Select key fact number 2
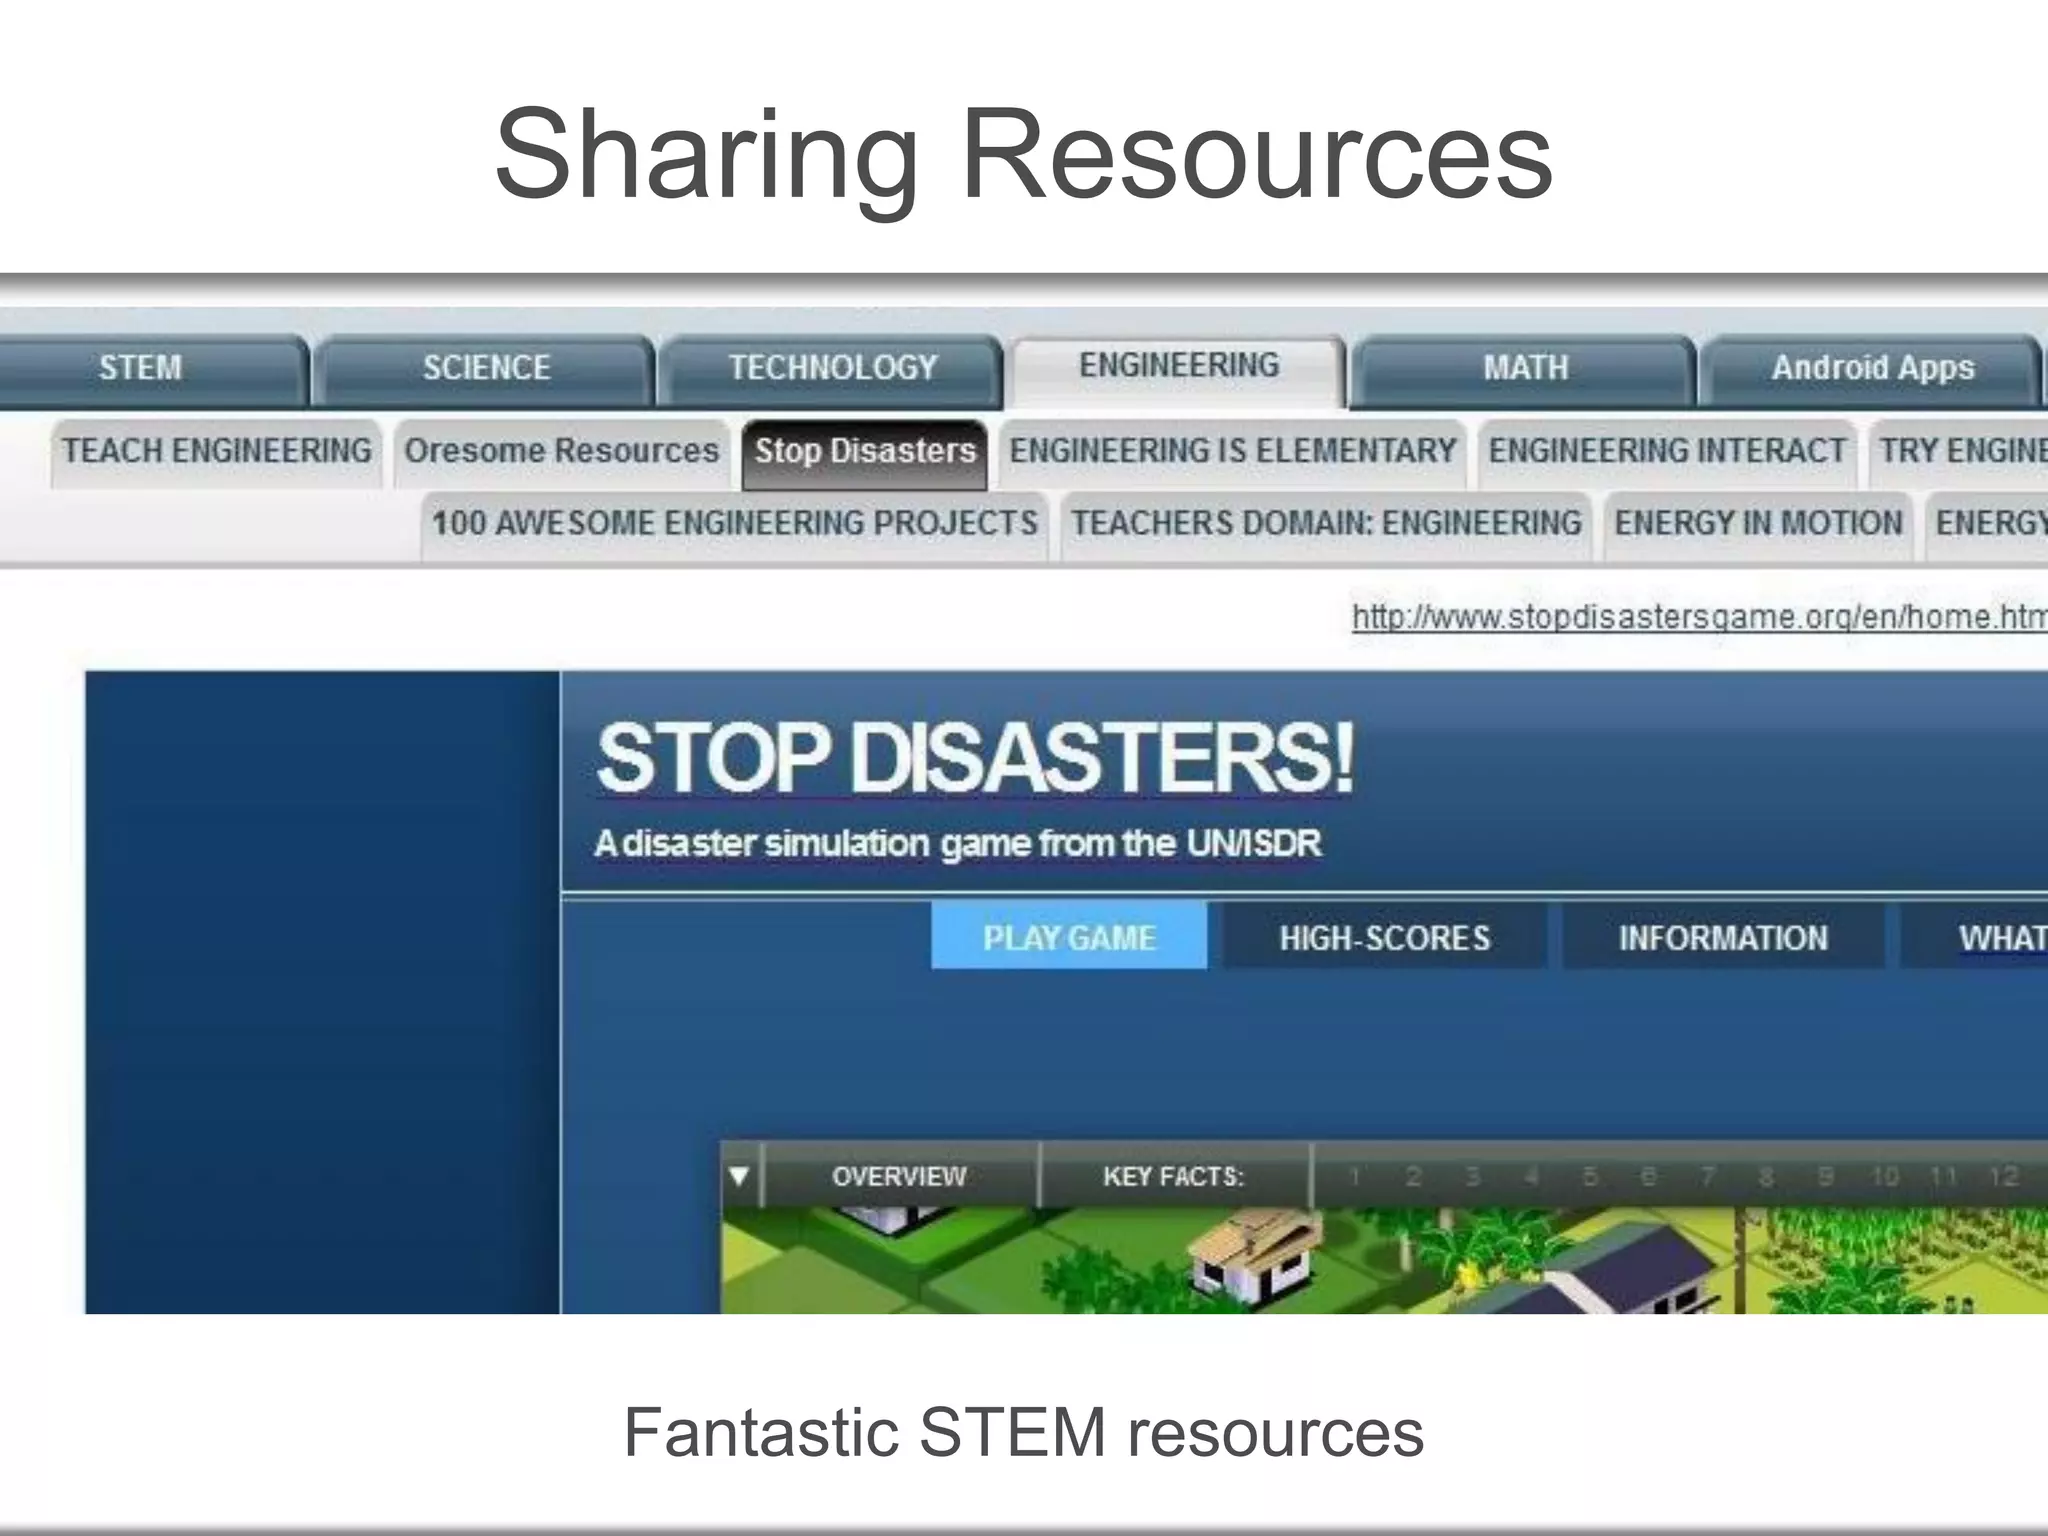 (x=1413, y=1177)
